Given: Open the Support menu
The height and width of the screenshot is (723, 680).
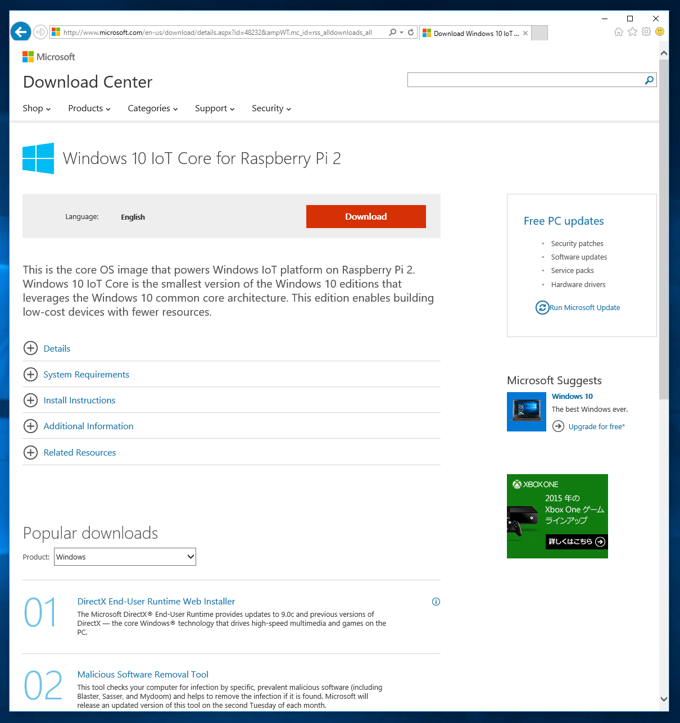Looking at the screenshot, I should [x=214, y=108].
